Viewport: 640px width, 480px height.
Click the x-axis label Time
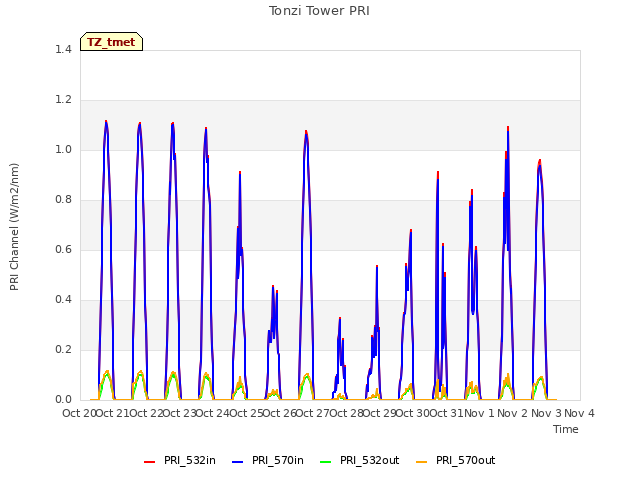566,429
